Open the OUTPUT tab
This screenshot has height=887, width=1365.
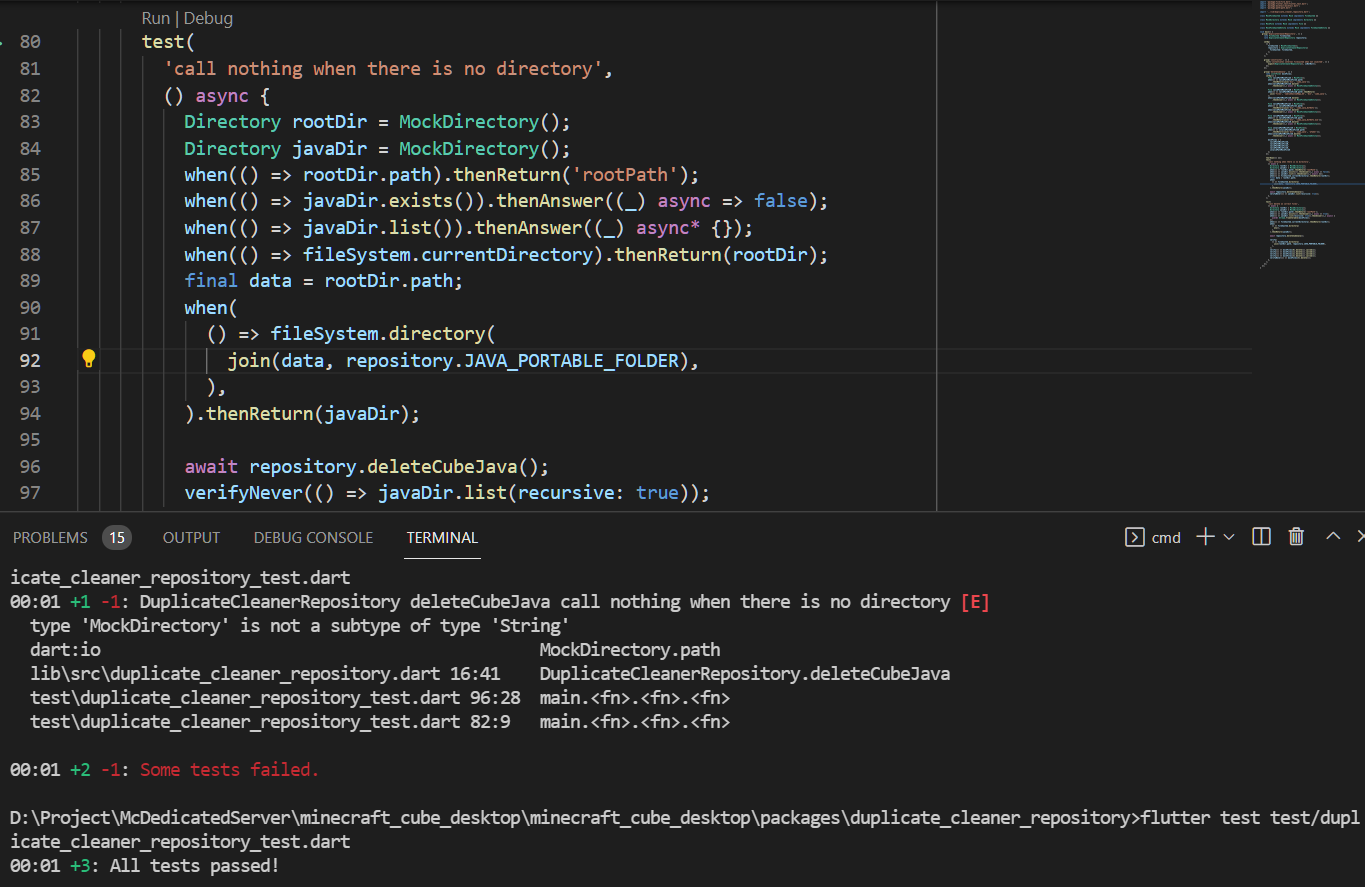click(x=191, y=538)
